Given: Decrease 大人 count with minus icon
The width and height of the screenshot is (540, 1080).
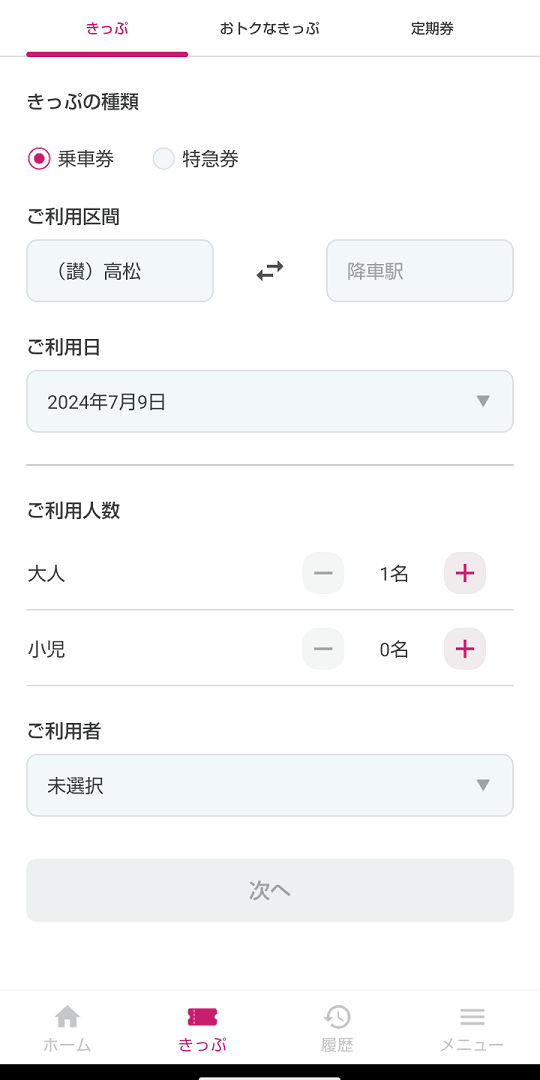Looking at the screenshot, I should click(323, 573).
